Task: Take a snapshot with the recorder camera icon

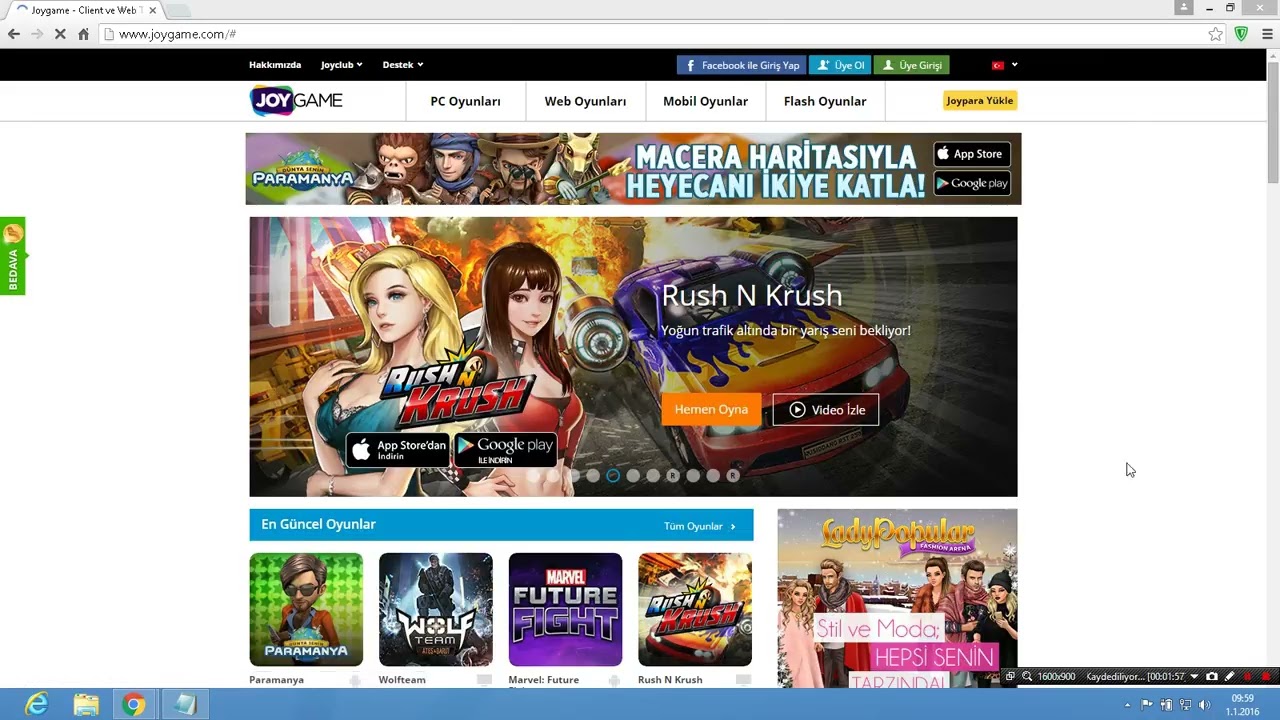Action: point(1212,677)
